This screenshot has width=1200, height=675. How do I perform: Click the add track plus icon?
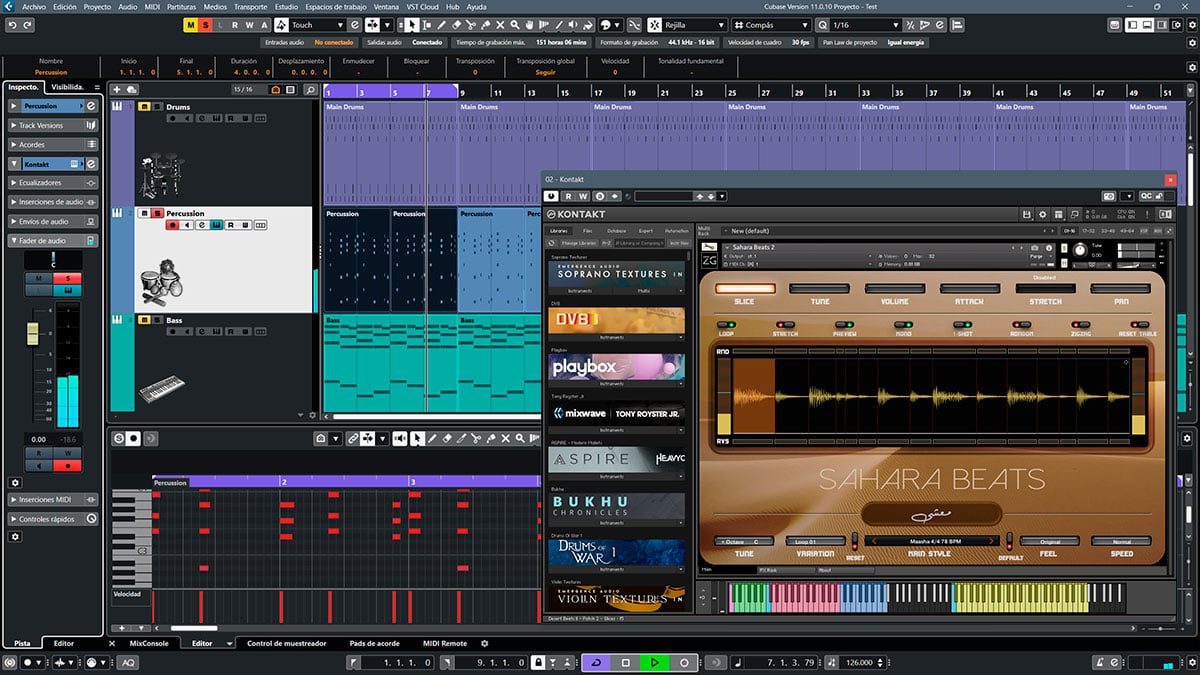(117, 90)
